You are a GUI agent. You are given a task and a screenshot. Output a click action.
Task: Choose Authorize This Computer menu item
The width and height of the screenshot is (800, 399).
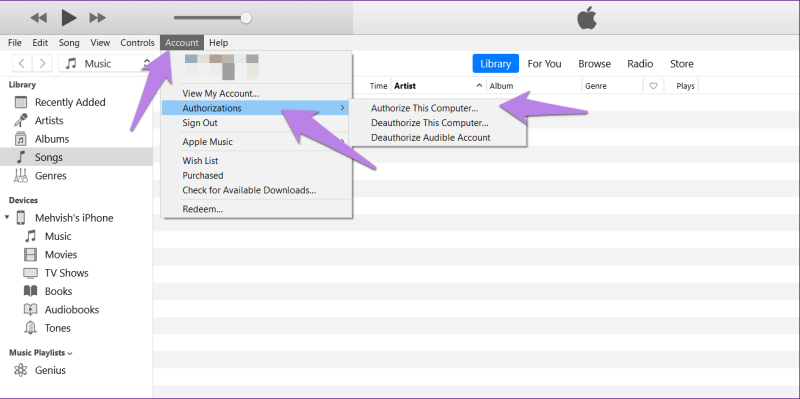tap(424, 108)
